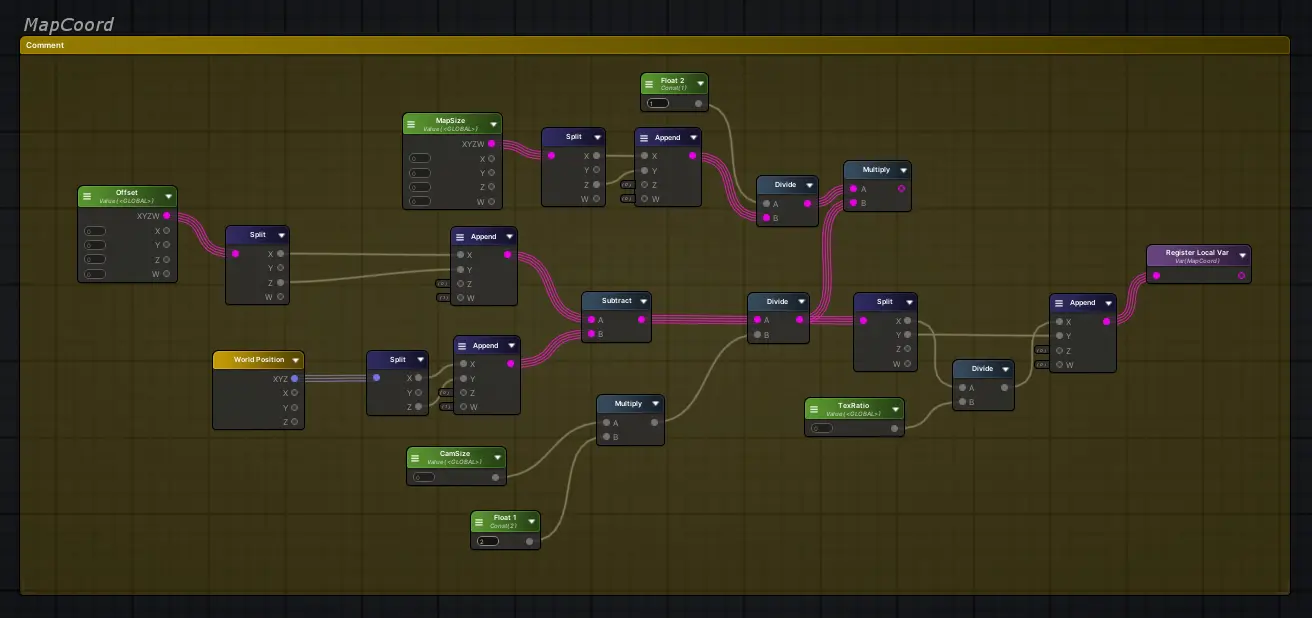Click the Float 1 constant value field
This screenshot has height=618, width=1312.
(488, 541)
